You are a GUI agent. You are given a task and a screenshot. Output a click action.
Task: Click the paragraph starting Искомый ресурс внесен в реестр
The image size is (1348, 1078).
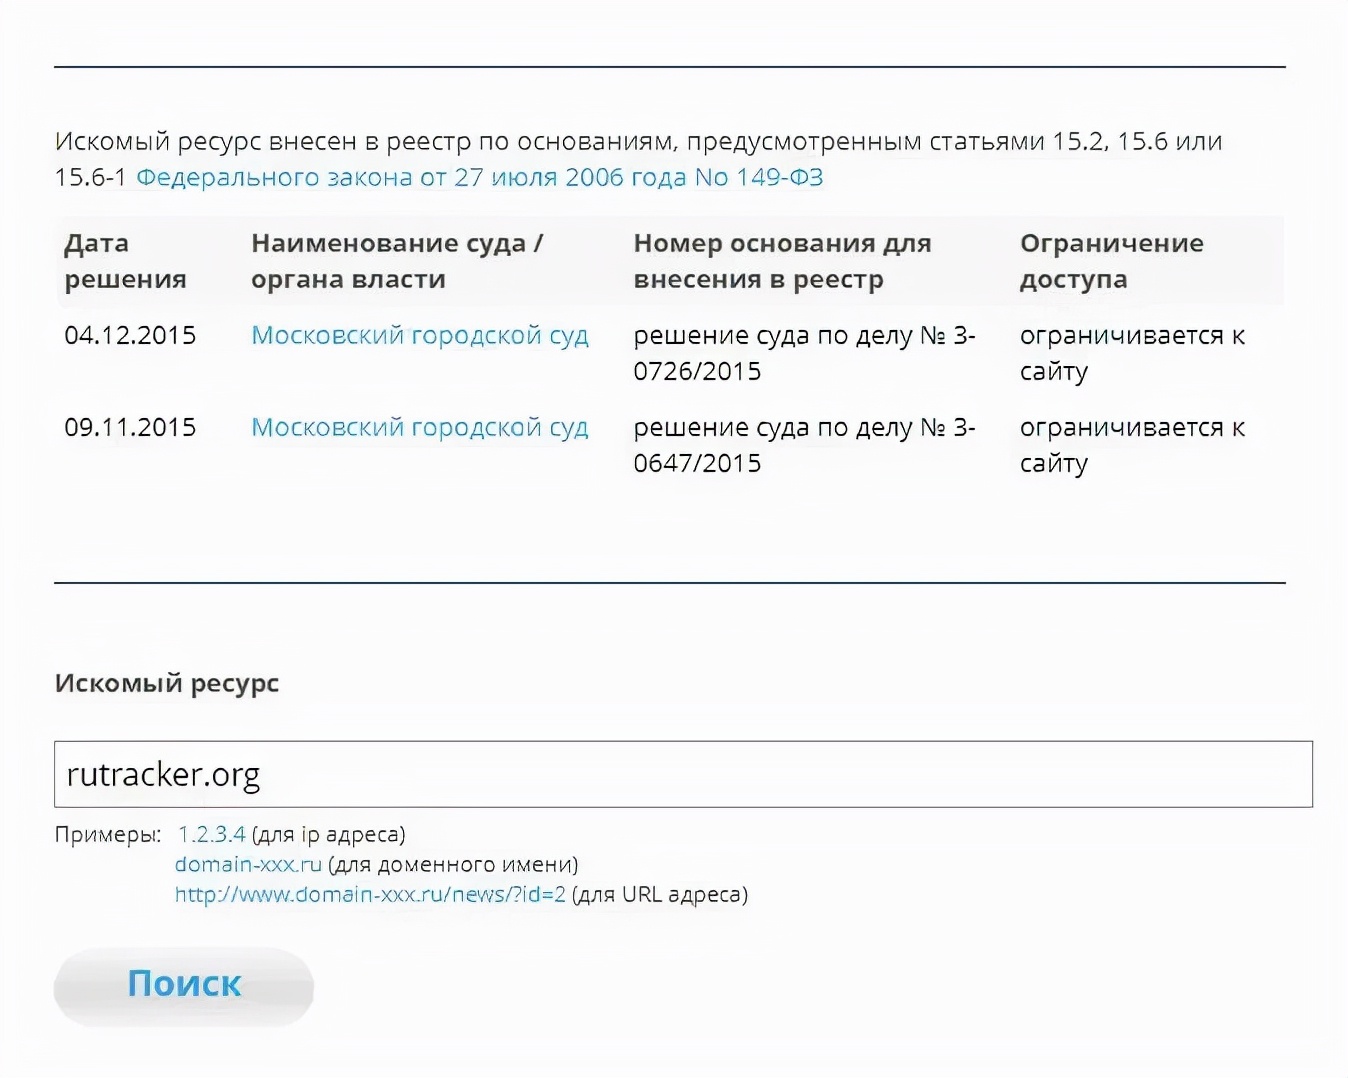639,159
